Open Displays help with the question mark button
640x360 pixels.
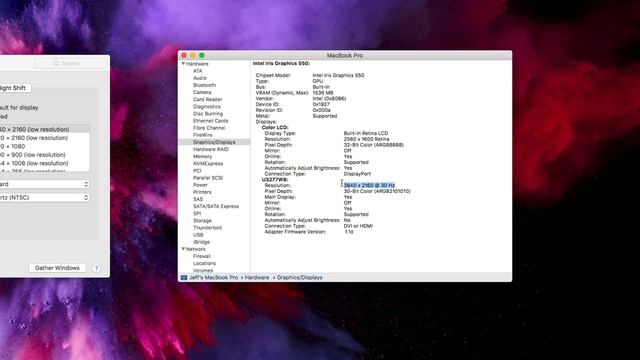coord(96,268)
